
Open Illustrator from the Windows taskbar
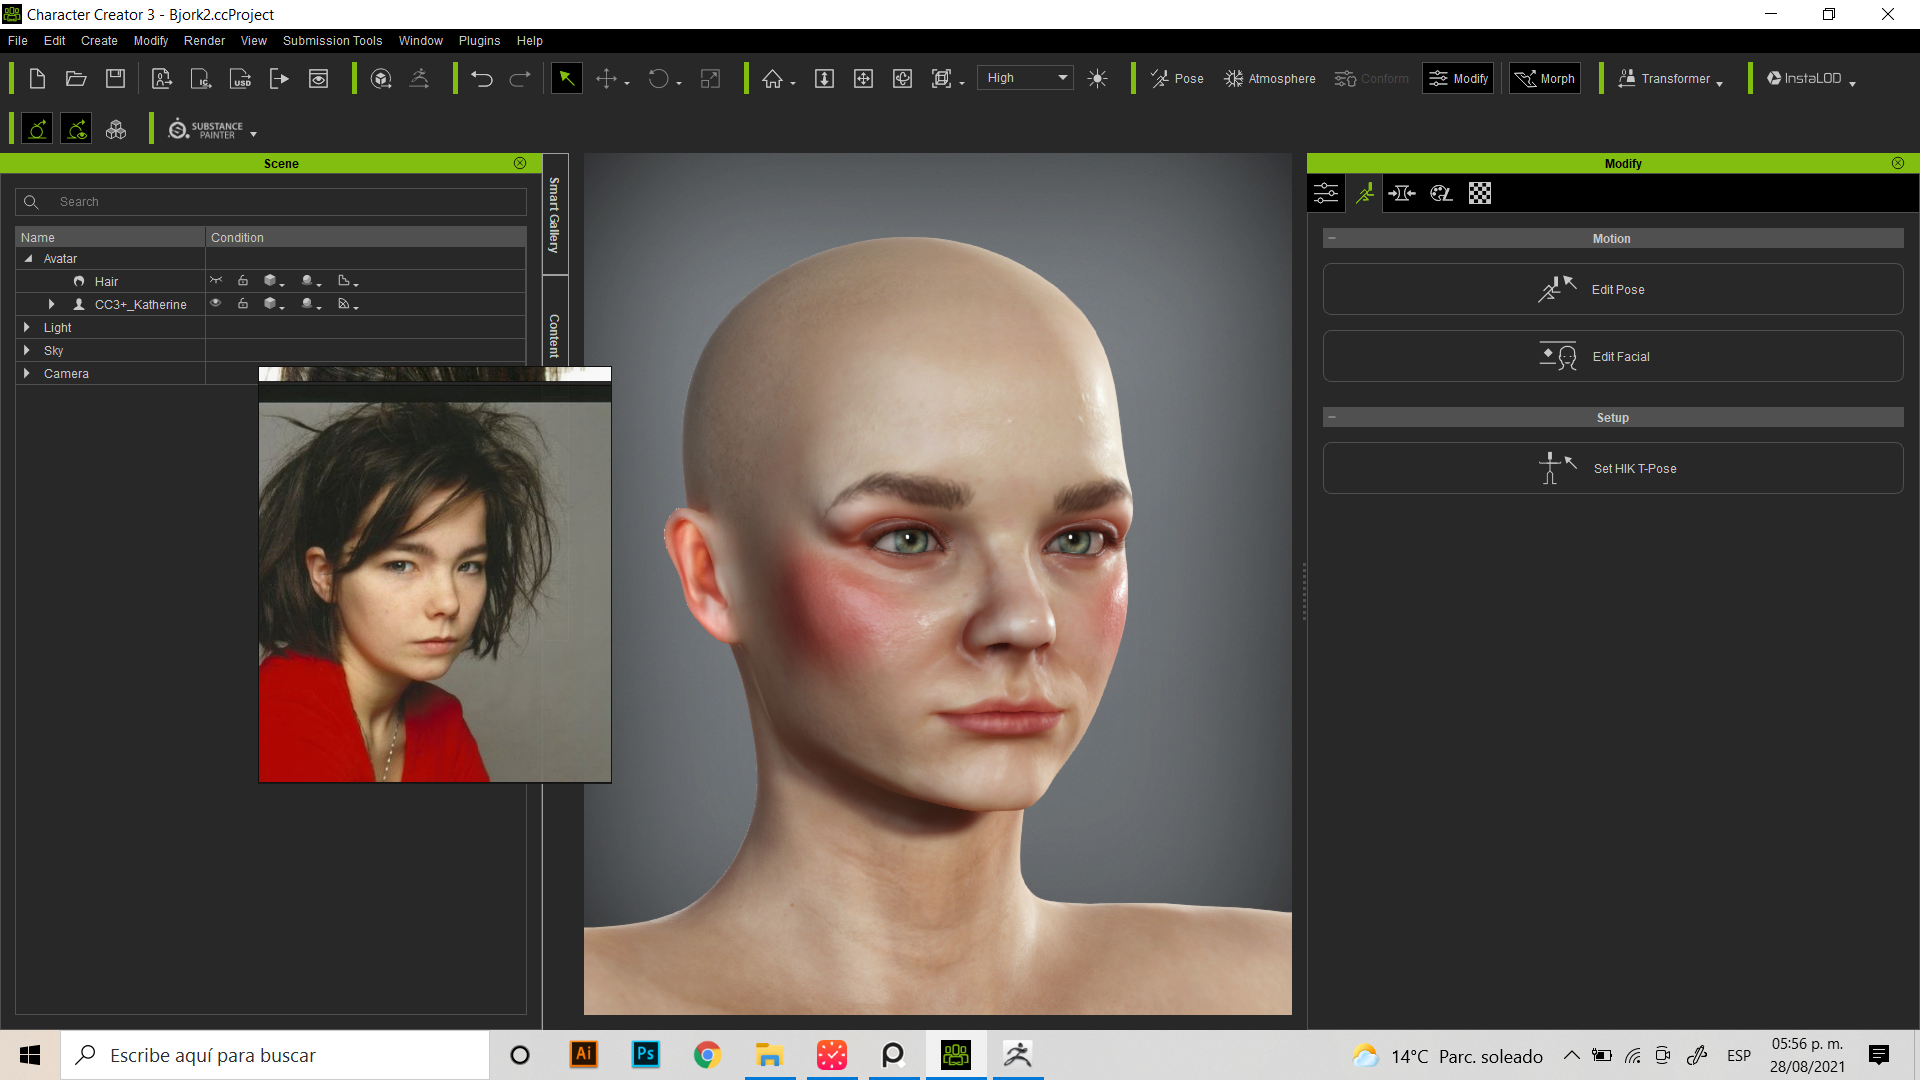[584, 1055]
